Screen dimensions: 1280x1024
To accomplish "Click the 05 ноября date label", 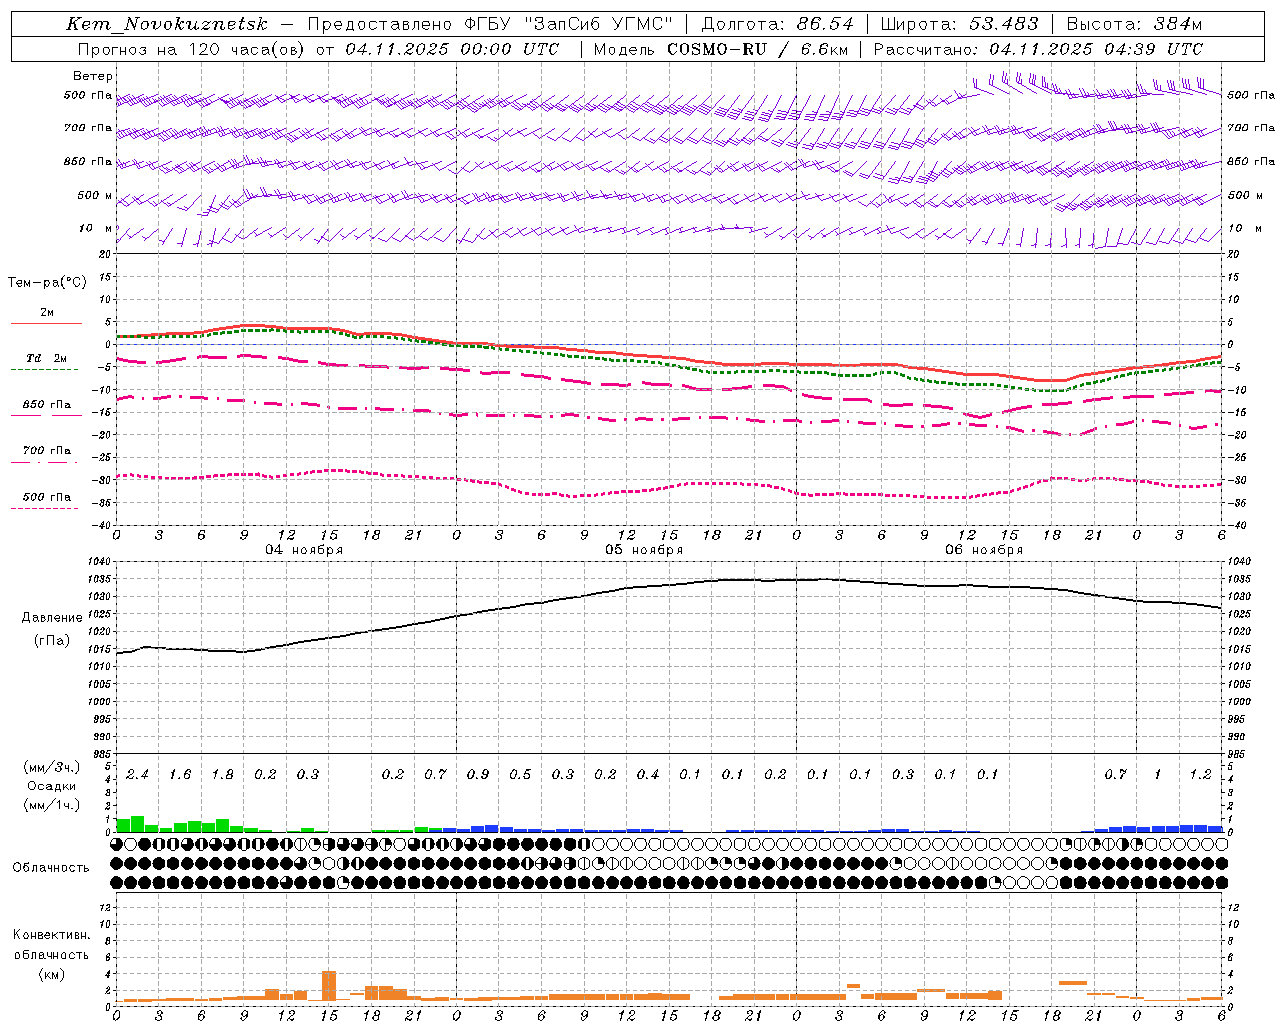I will pos(644,550).
